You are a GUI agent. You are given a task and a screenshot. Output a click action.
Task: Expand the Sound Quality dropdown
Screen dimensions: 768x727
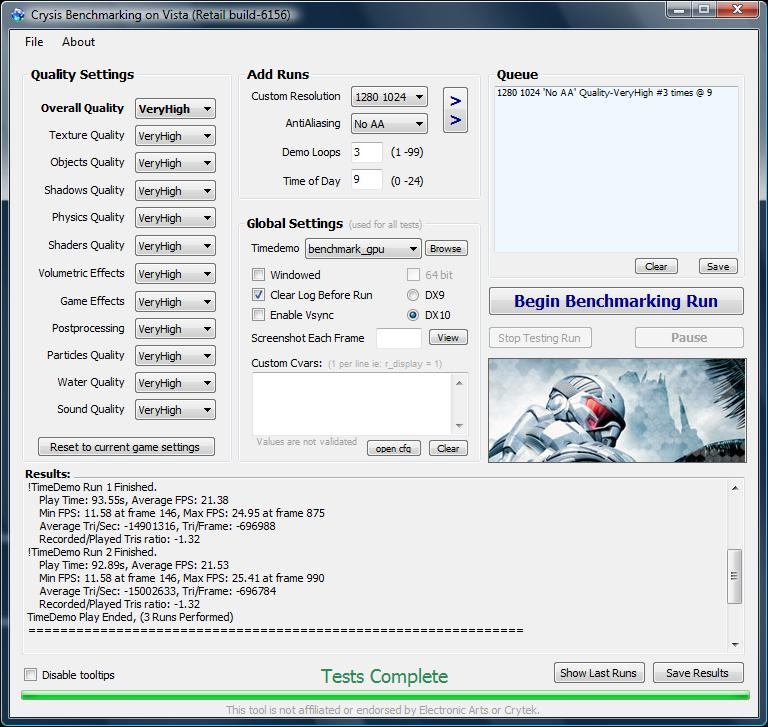(175, 410)
